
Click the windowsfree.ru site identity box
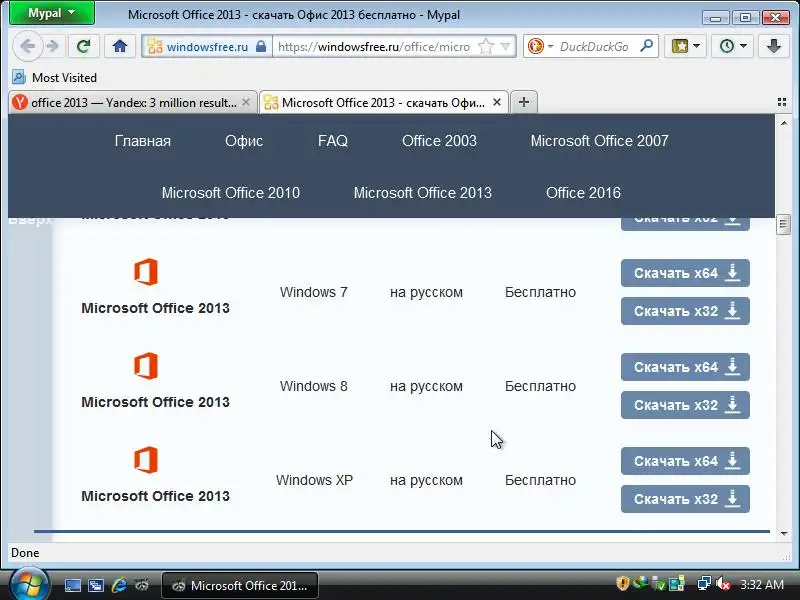pyautogui.click(x=206, y=46)
